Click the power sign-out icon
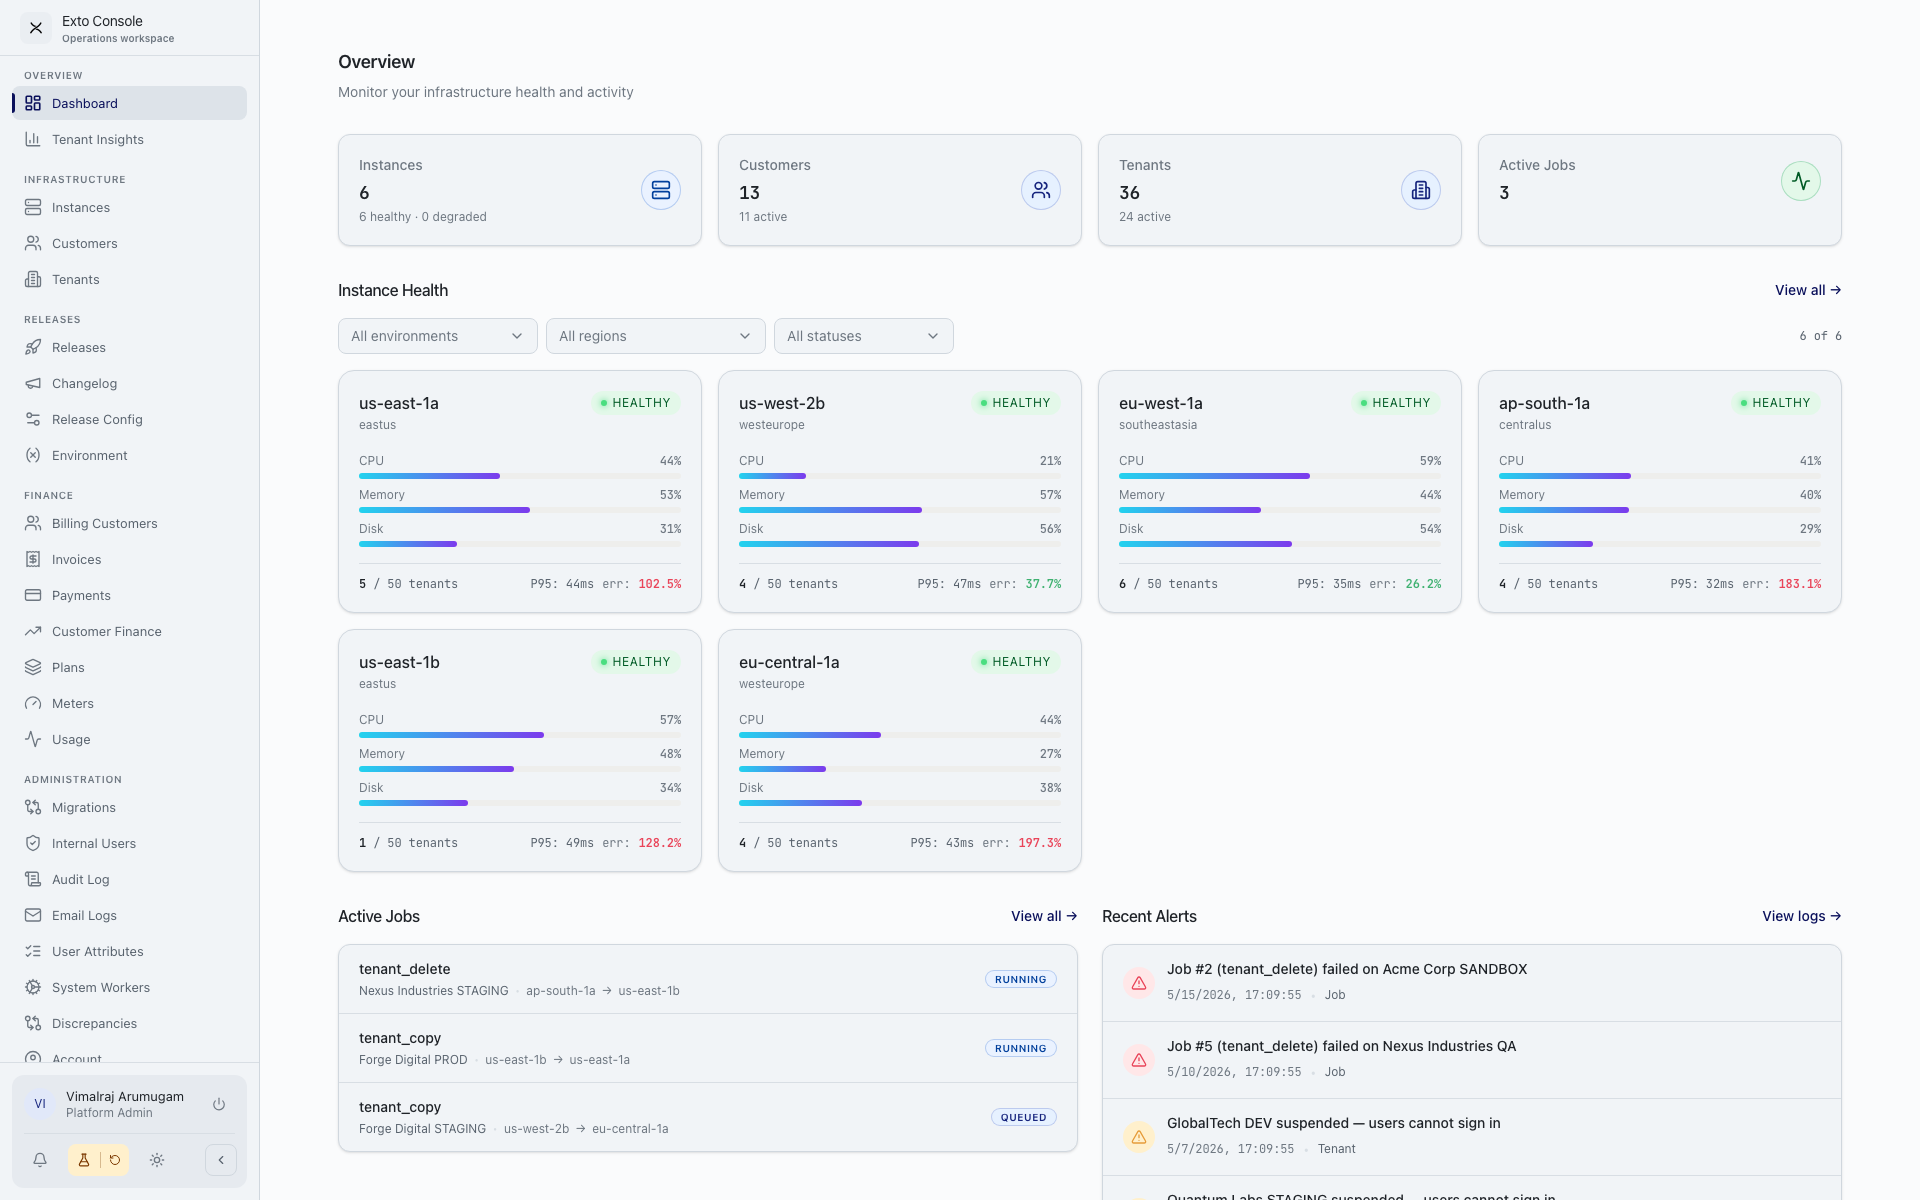 219,1104
